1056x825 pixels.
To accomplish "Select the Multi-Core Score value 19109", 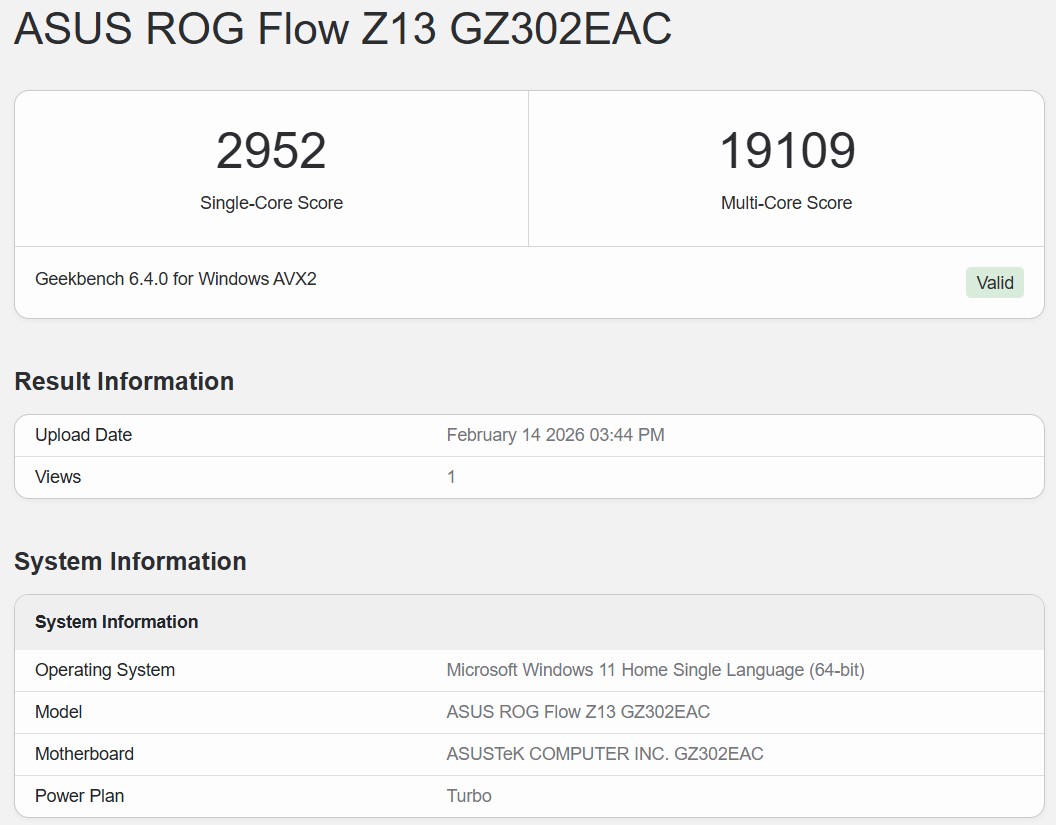I will [x=786, y=150].
